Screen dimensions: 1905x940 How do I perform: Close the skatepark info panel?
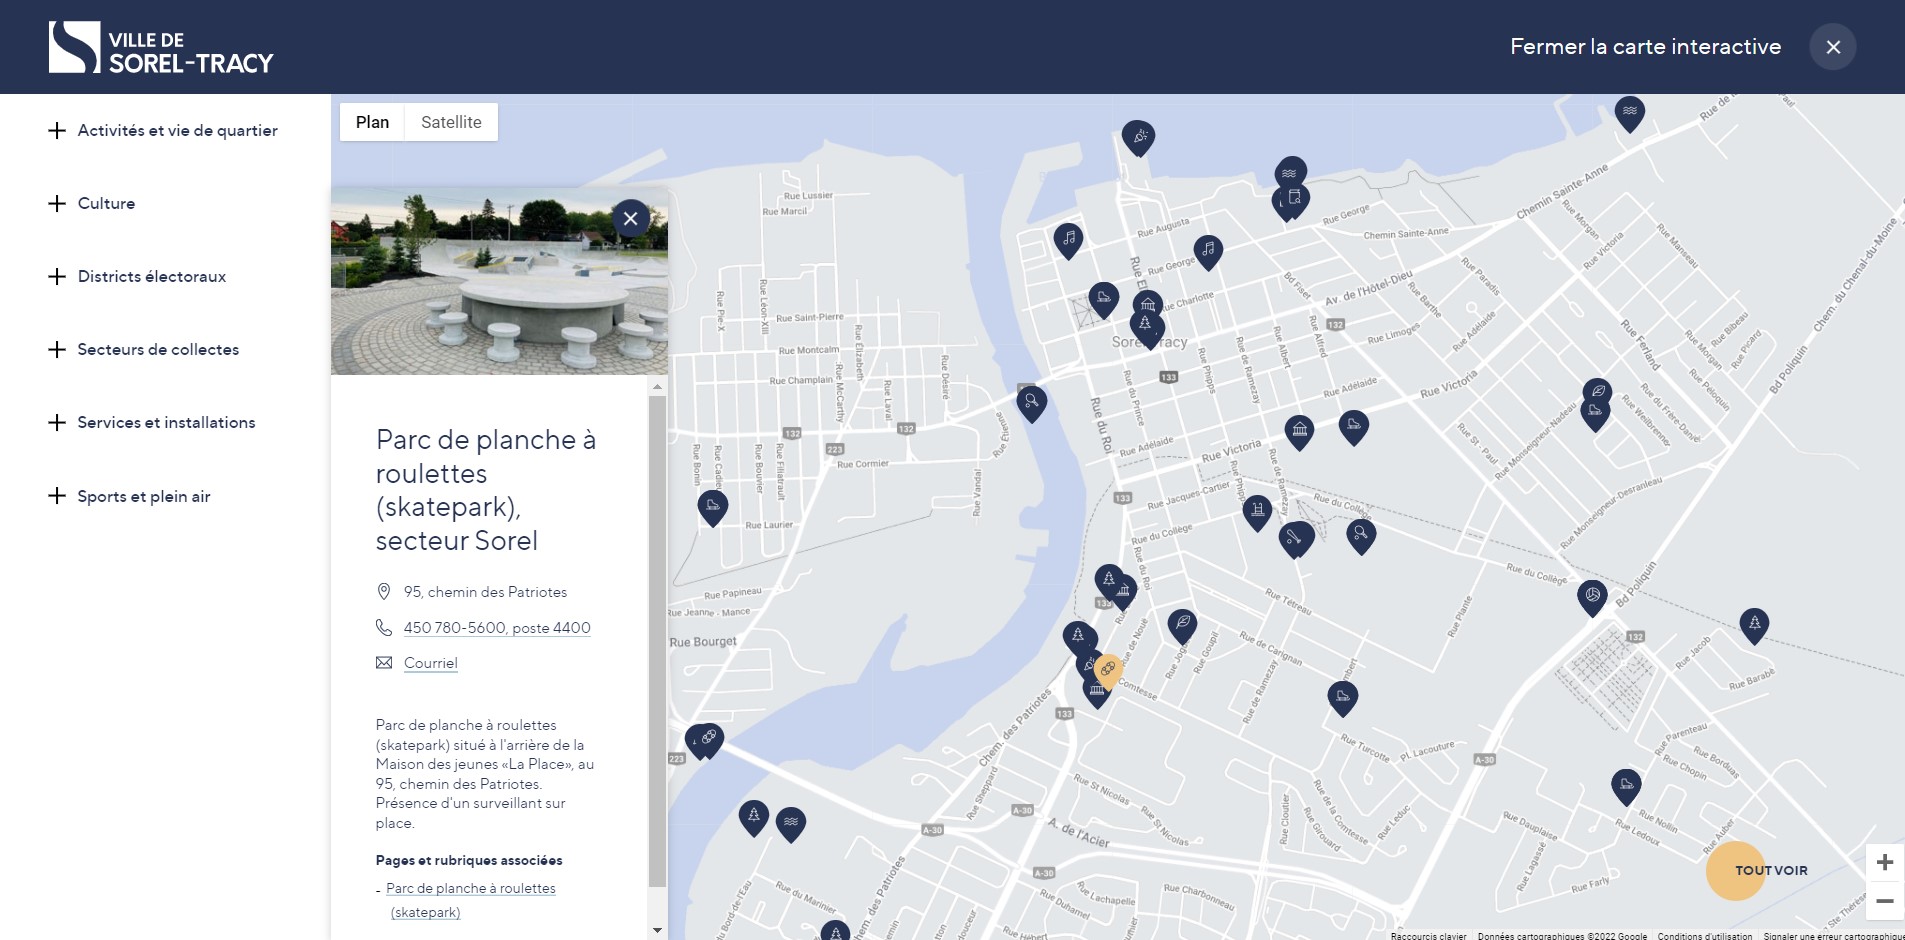(x=631, y=218)
